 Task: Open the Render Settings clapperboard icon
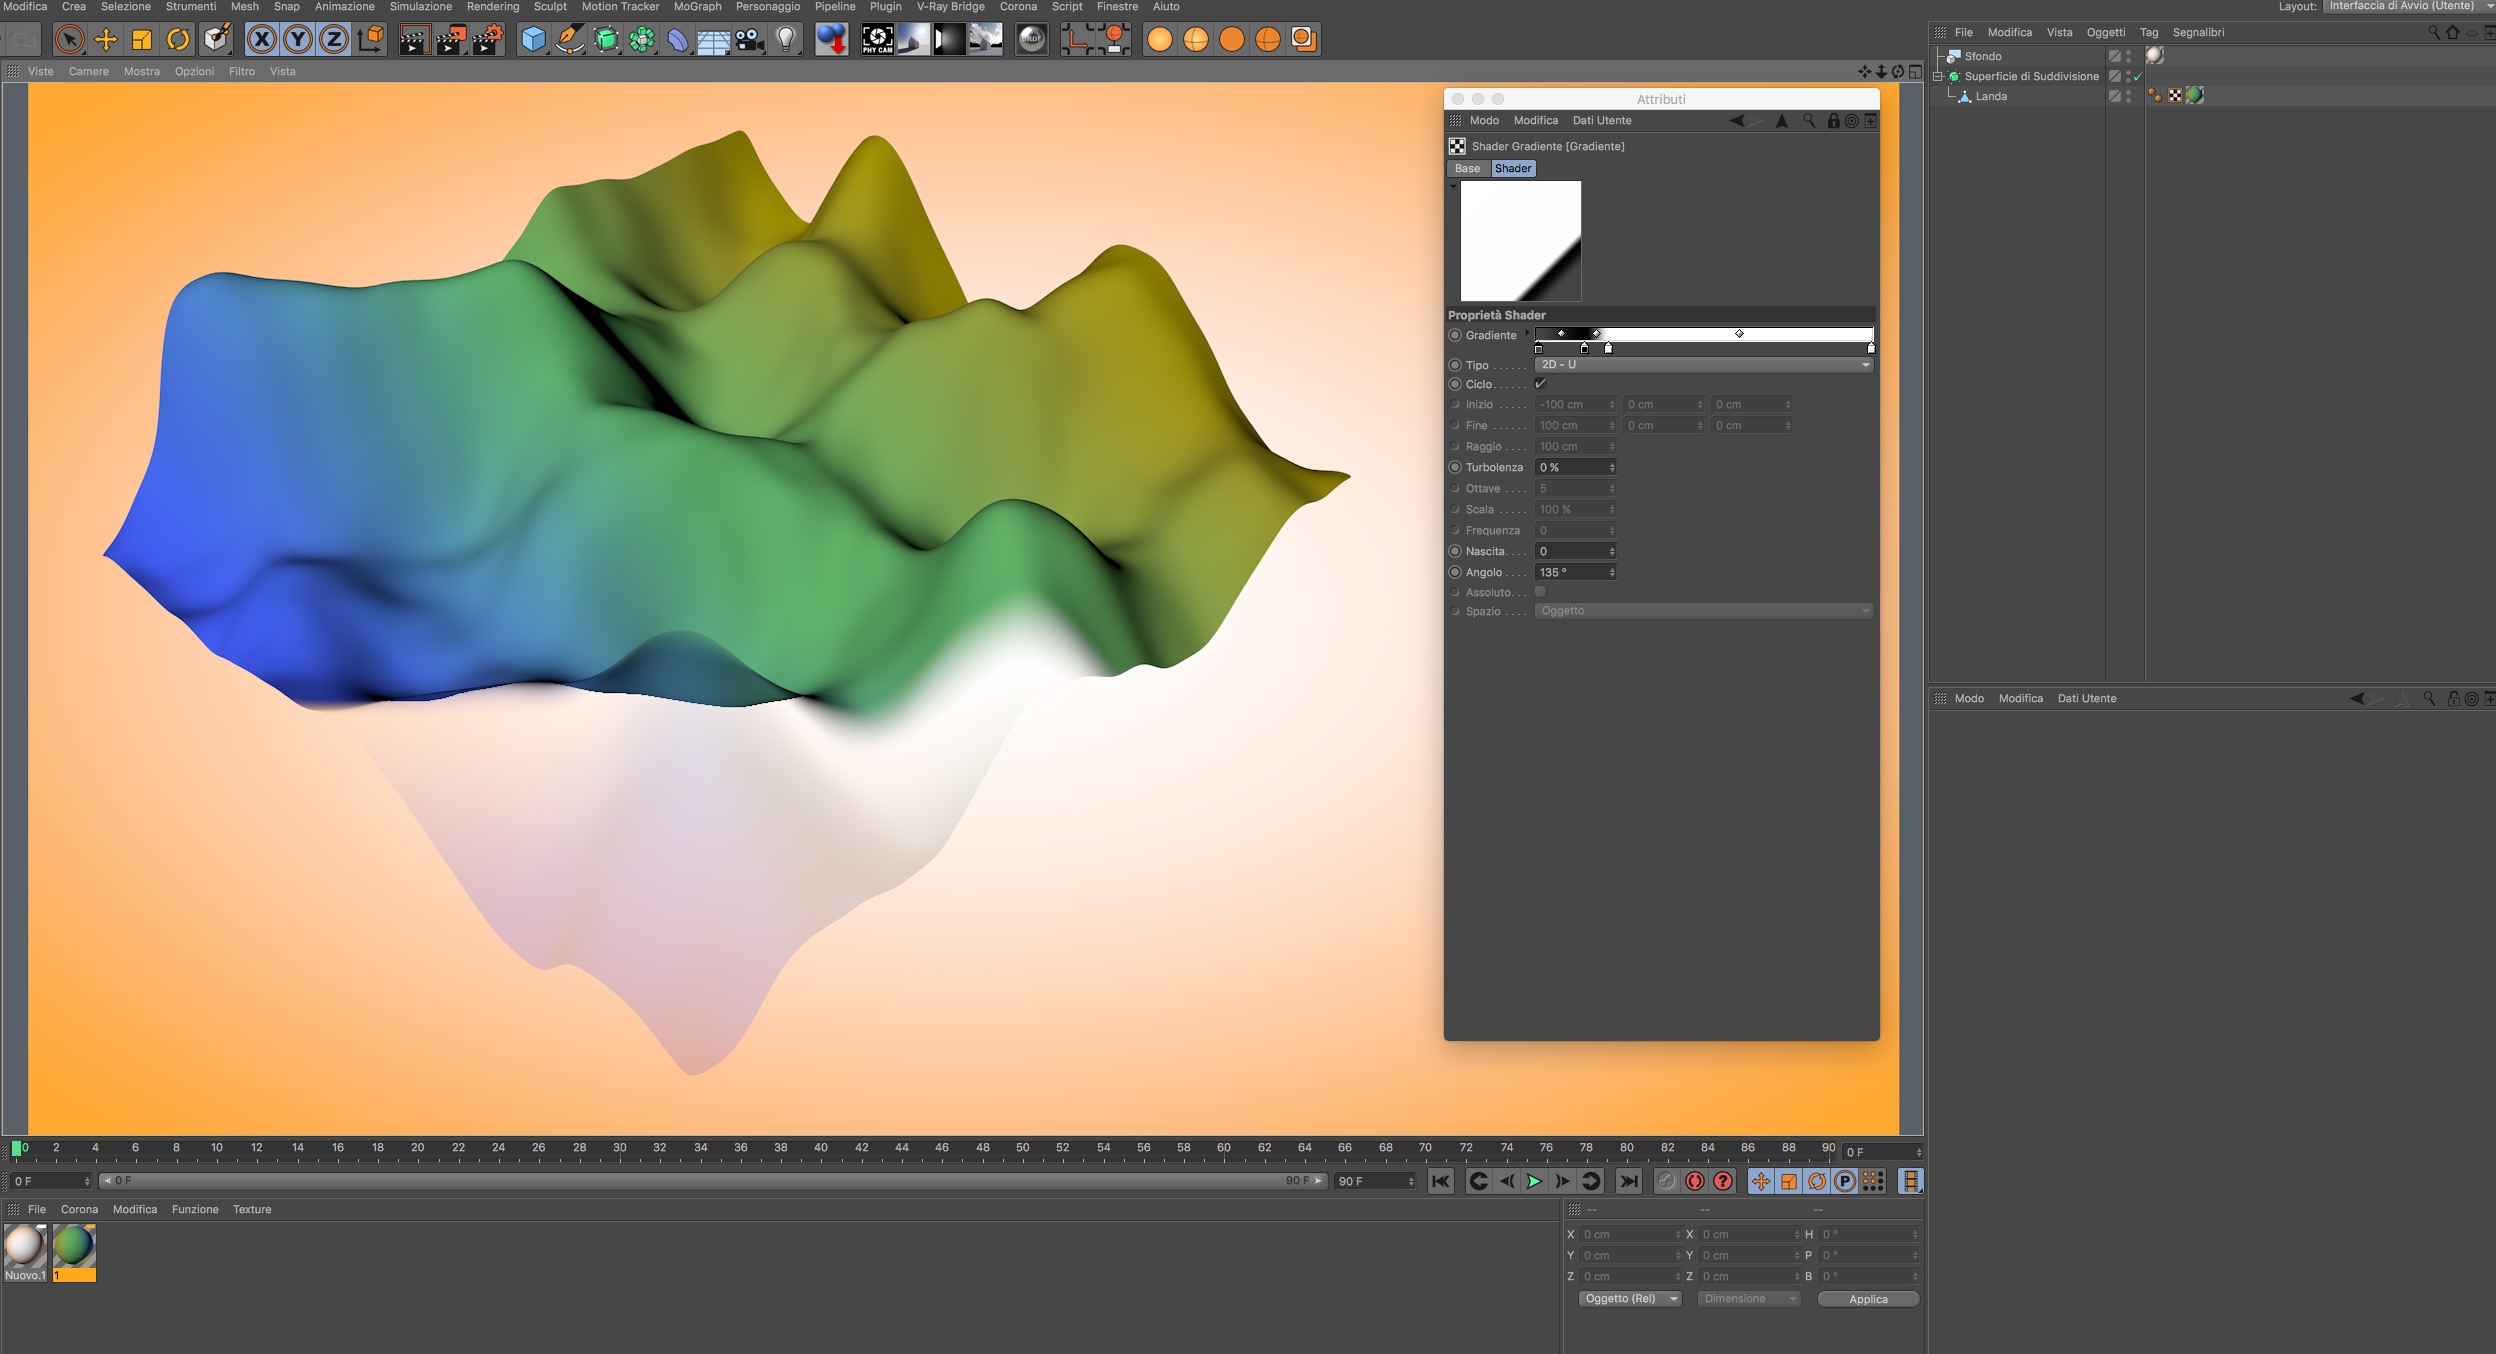point(487,40)
